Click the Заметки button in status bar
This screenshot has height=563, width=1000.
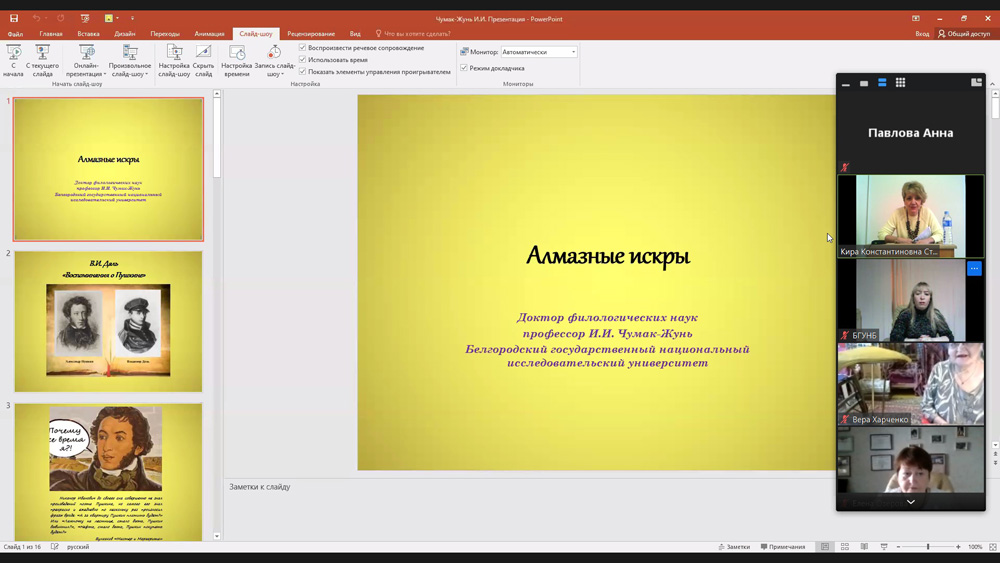click(x=734, y=547)
